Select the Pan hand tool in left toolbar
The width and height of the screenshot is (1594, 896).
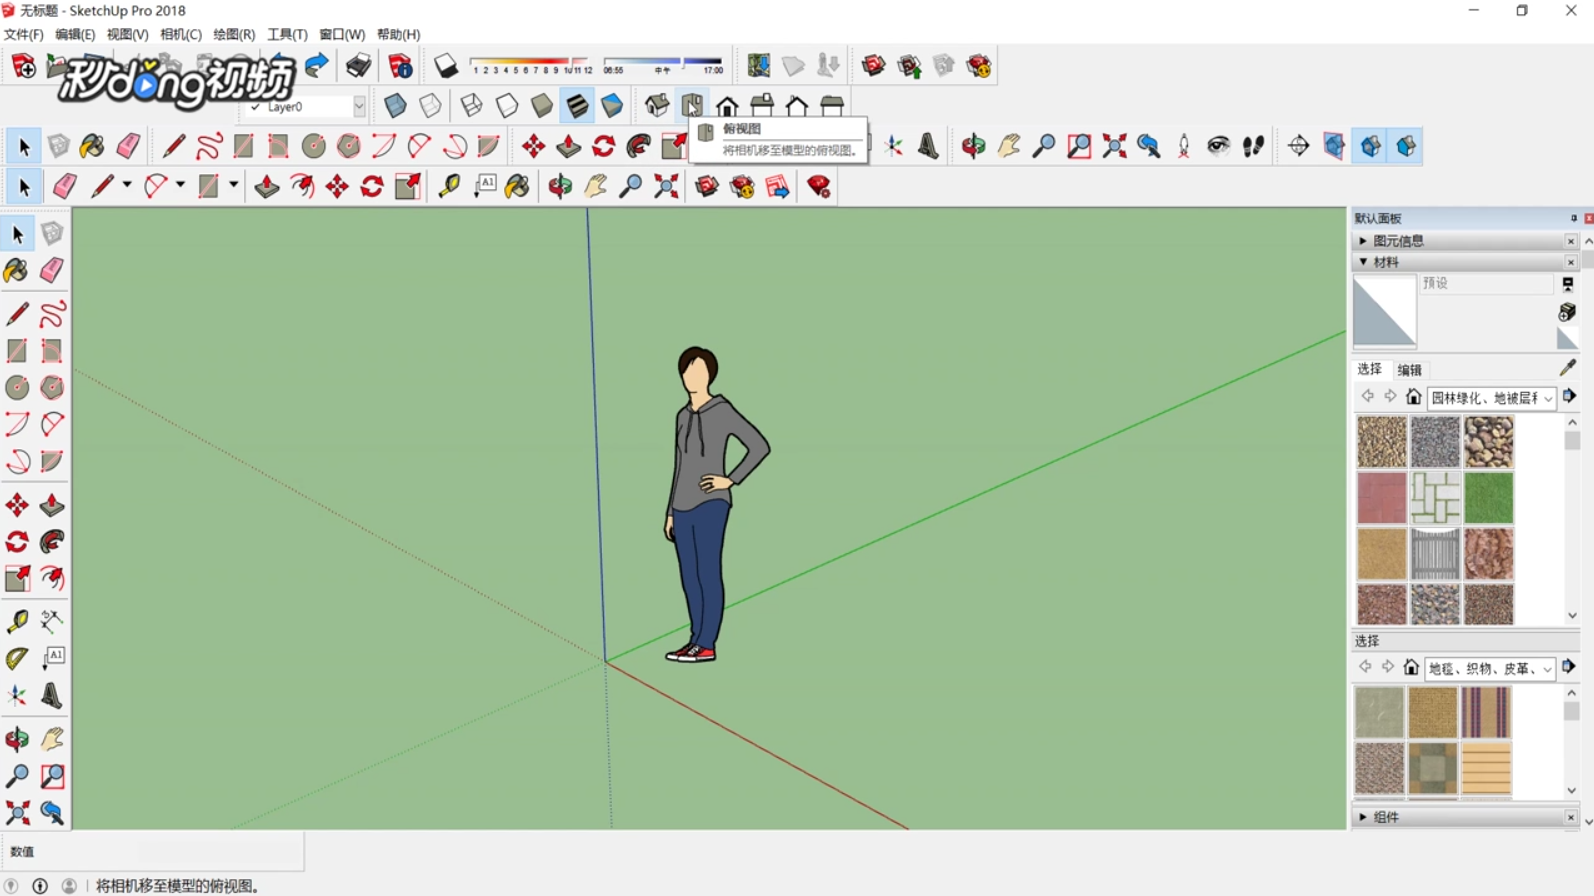click(x=52, y=739)
